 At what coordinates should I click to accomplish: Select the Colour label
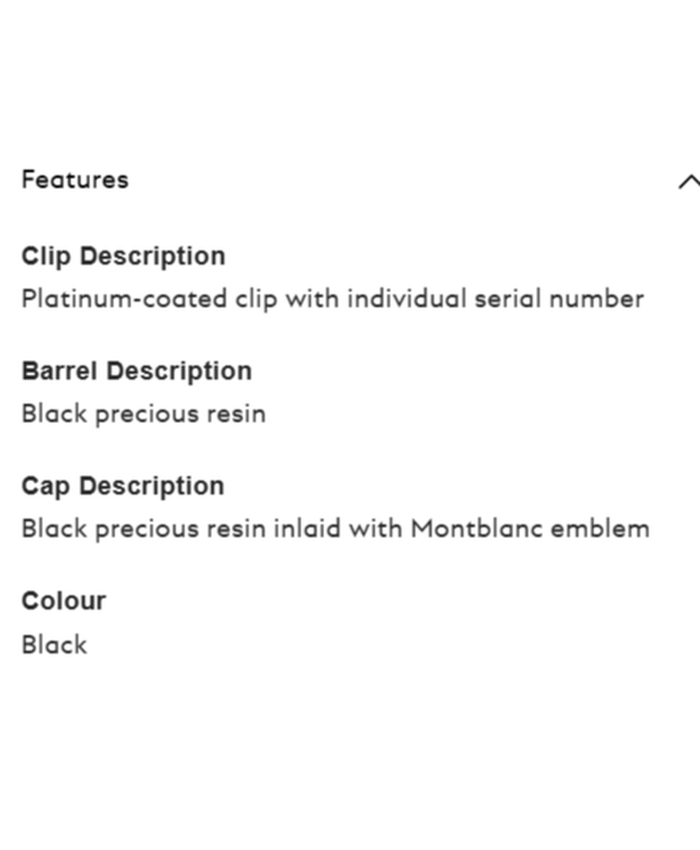coord(63,601)
